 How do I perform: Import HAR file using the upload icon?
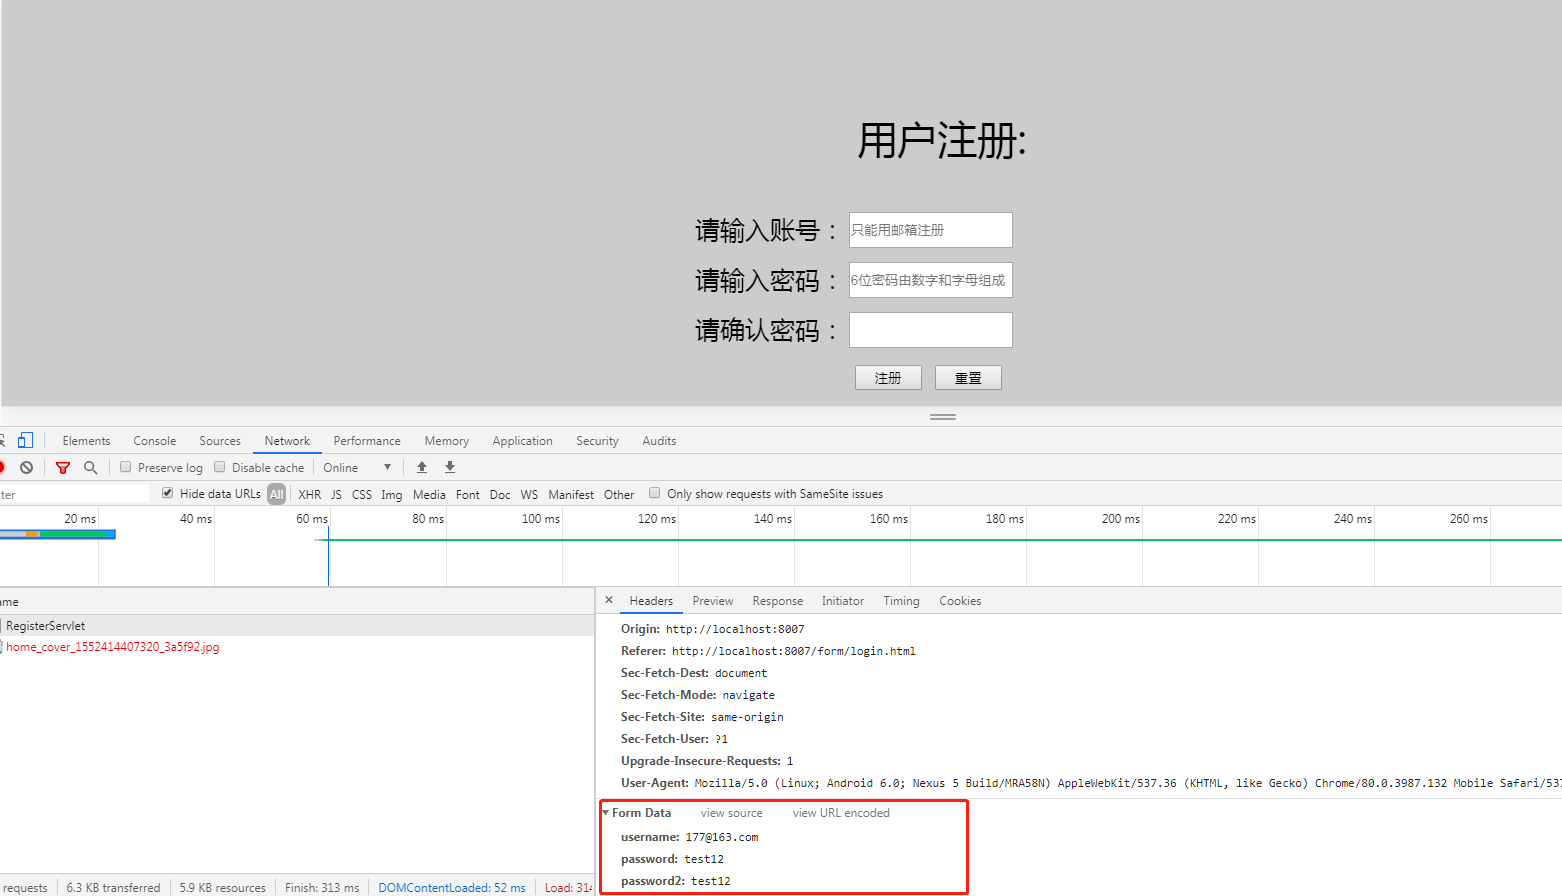coord(421,467)
